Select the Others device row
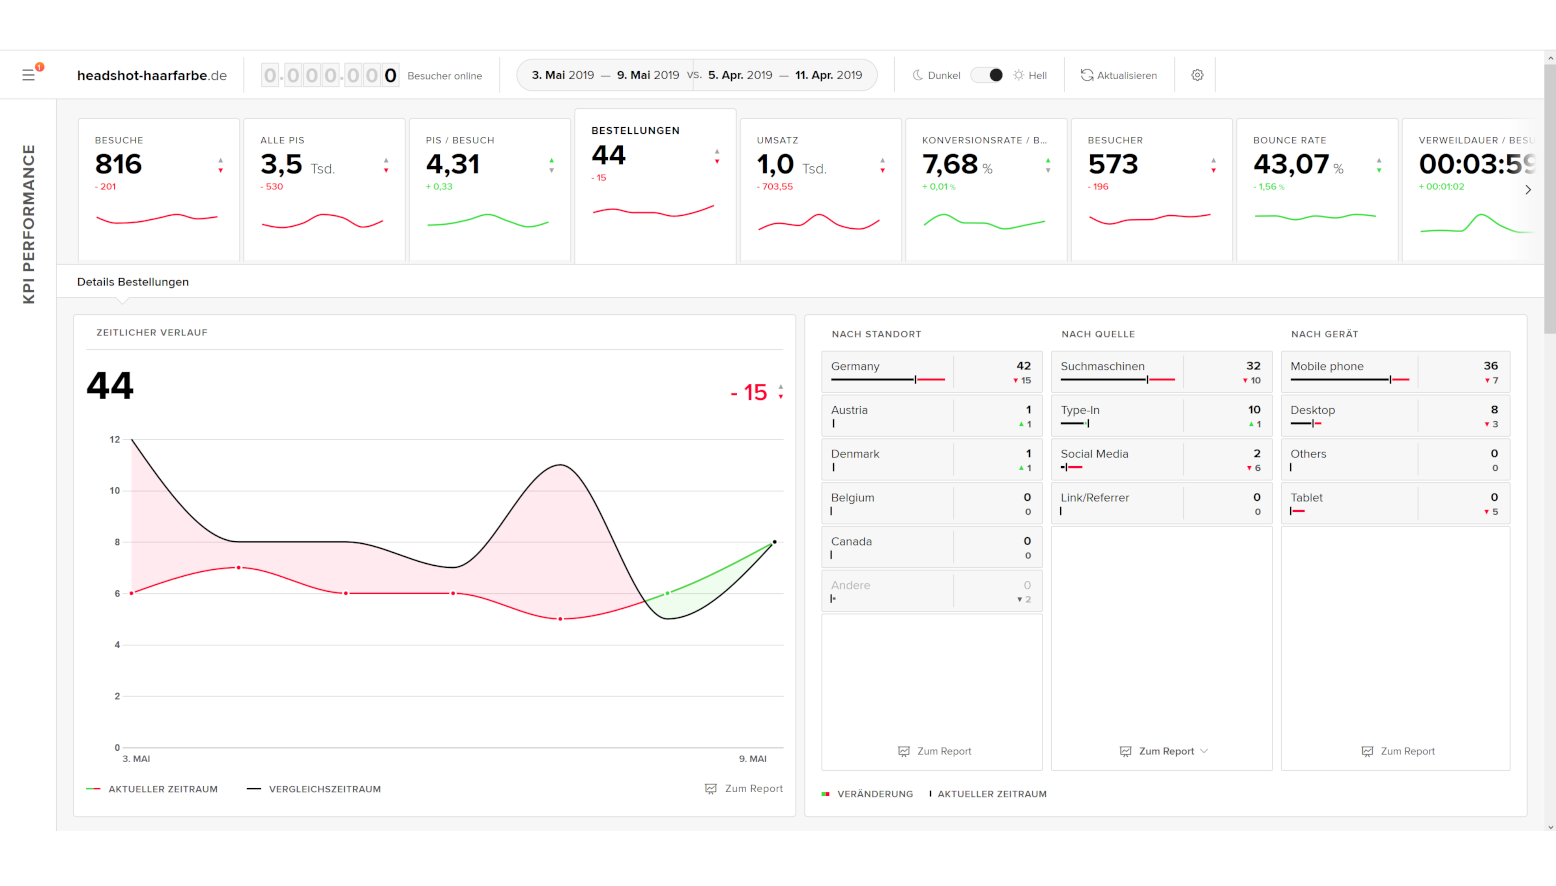The height and width of the screenshot is (886, 1556). tap(1396, 459)
